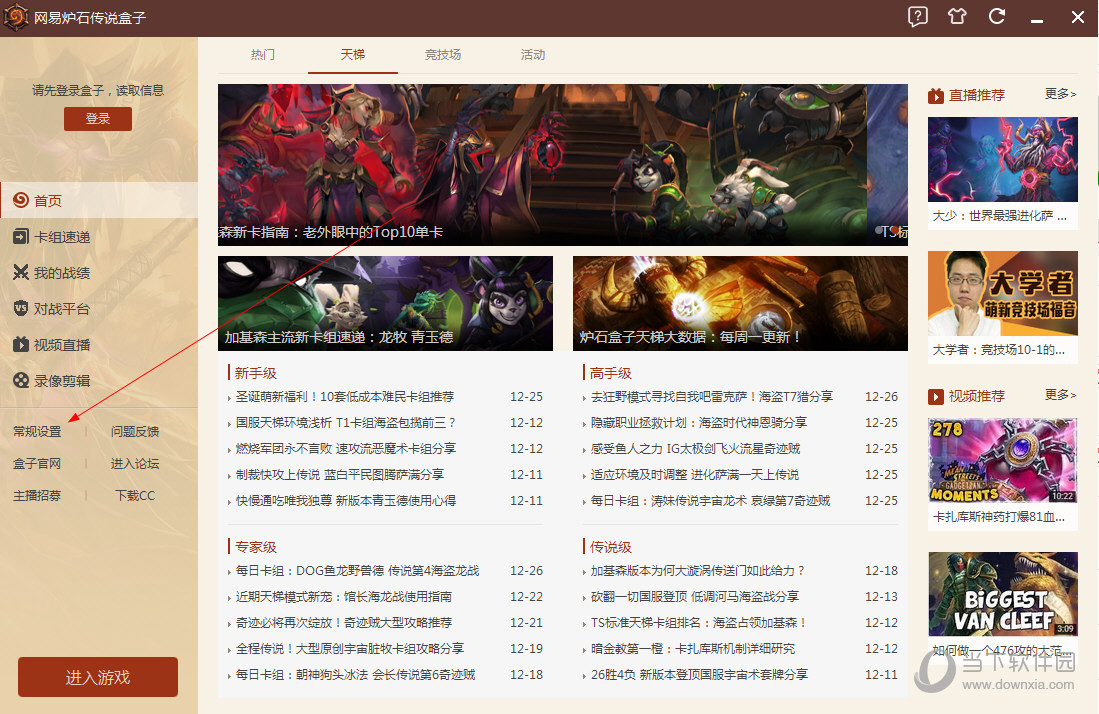
Task: Open 常规设置 general settings
Action: (x=37, y=431)
